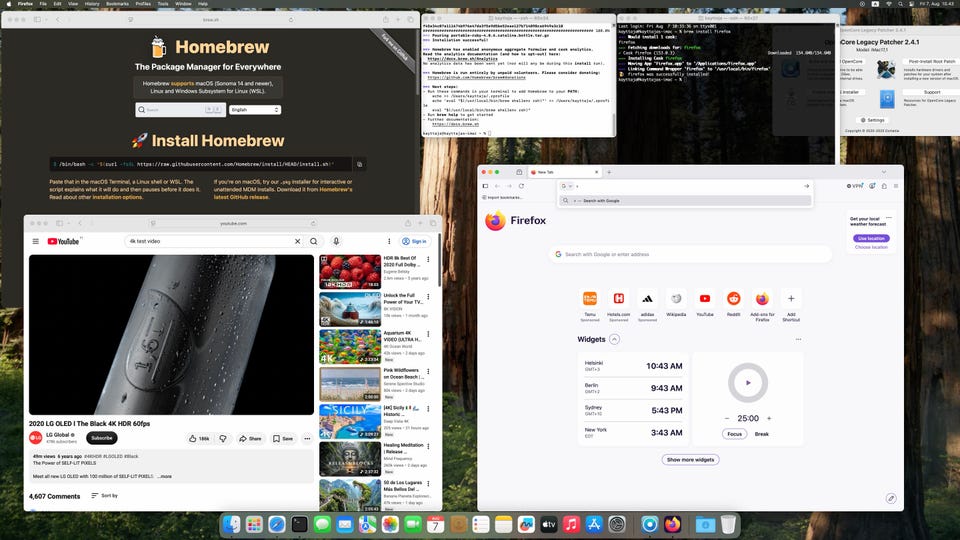
Task: Collapse the Widgets section chevron
Action: click(615, 339)
